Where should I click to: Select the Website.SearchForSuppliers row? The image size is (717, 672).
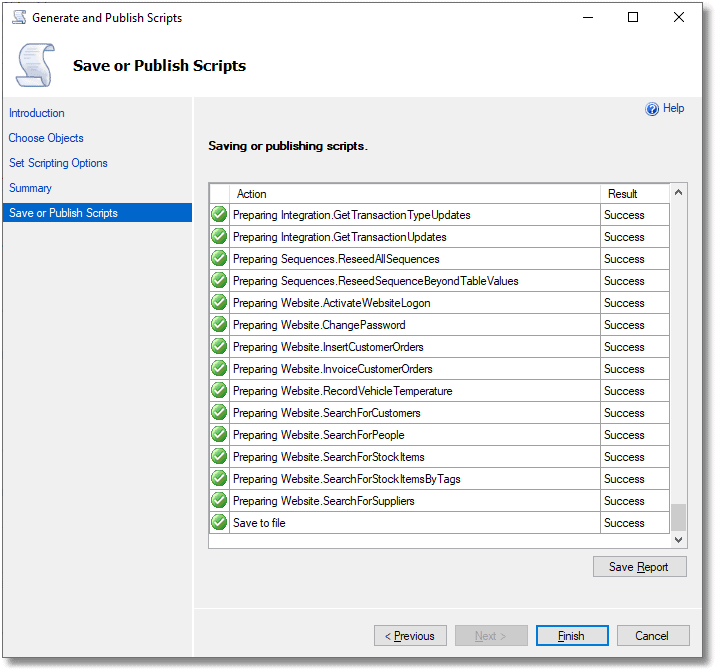(439, 501)
